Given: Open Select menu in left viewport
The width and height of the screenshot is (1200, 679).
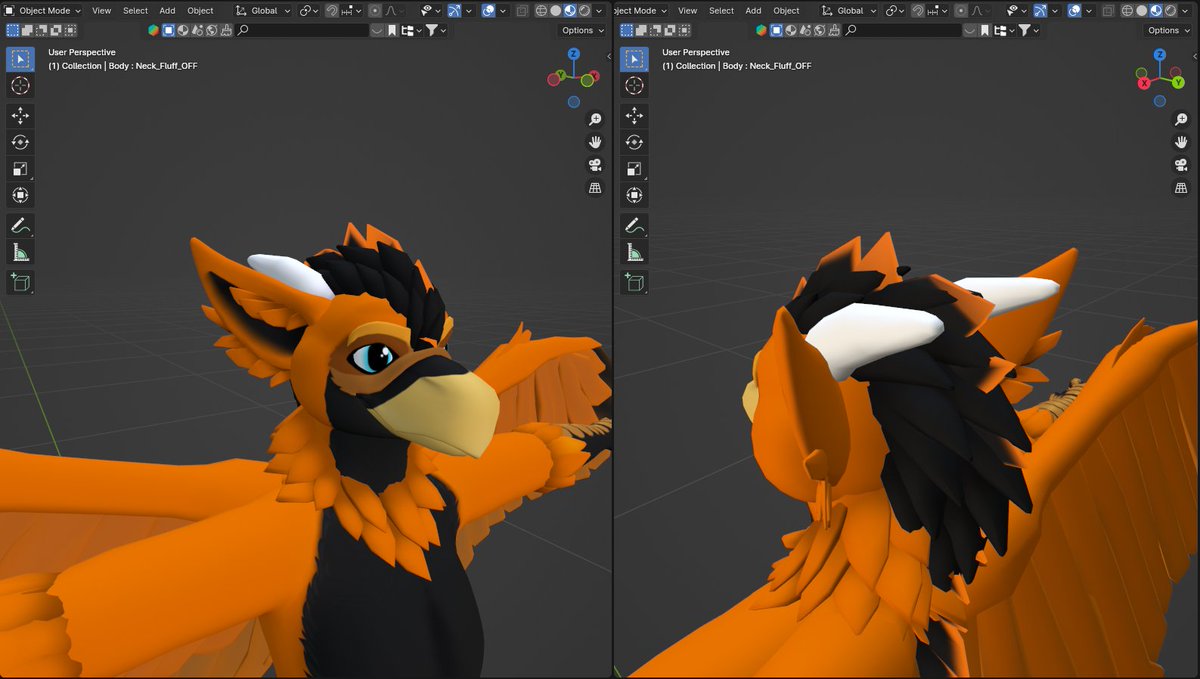Looking at the screenshot, I should tap(136, 10).
